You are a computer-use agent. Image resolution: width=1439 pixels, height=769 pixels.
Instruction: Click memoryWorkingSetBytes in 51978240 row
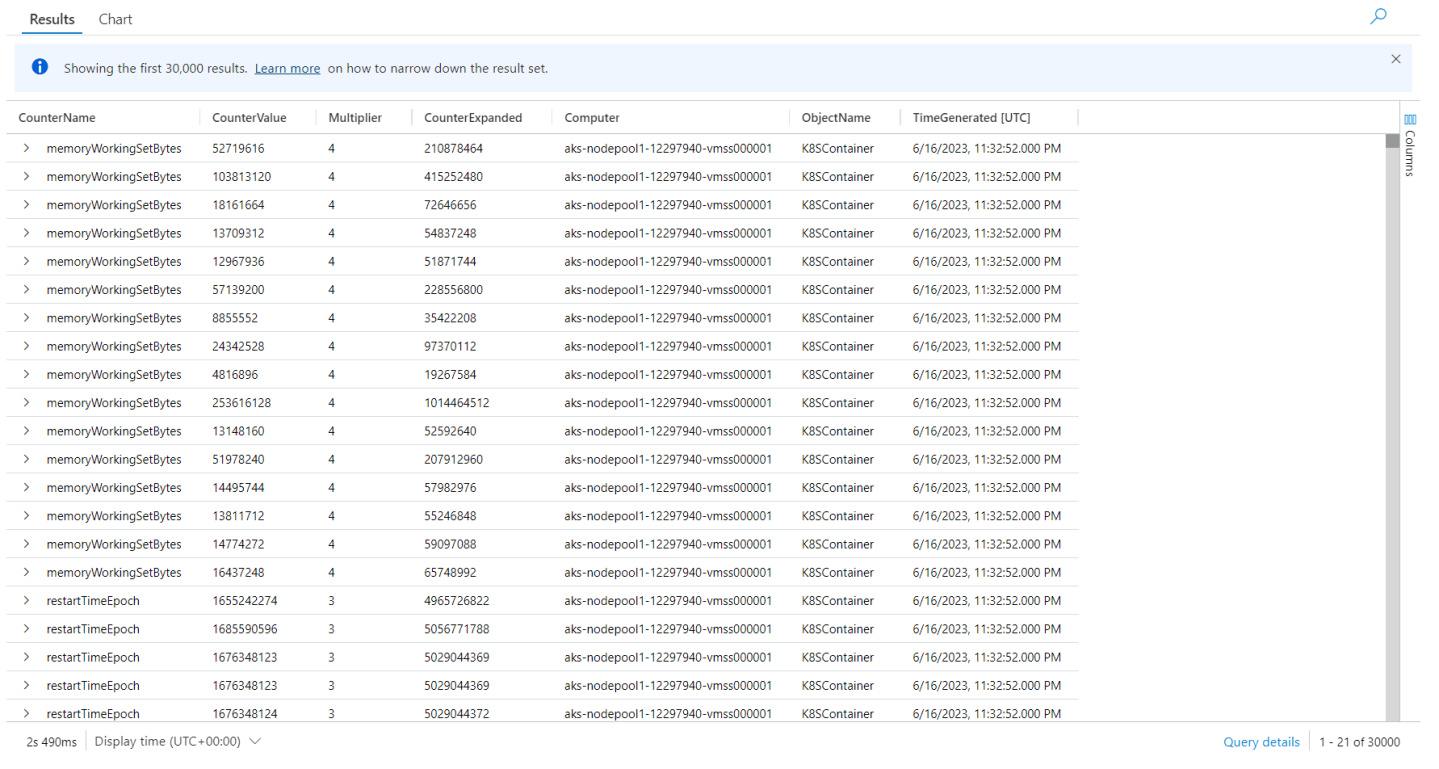(x=114, y=459)
